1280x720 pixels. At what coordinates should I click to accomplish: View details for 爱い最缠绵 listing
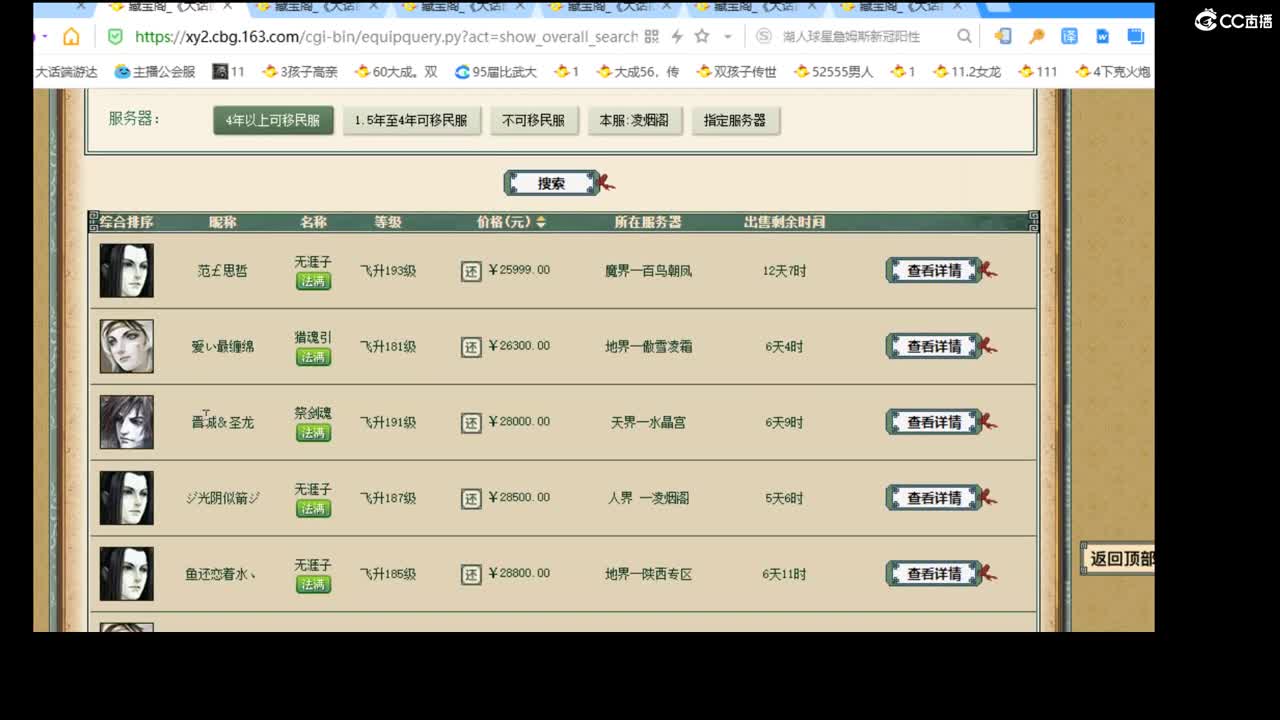934,347
